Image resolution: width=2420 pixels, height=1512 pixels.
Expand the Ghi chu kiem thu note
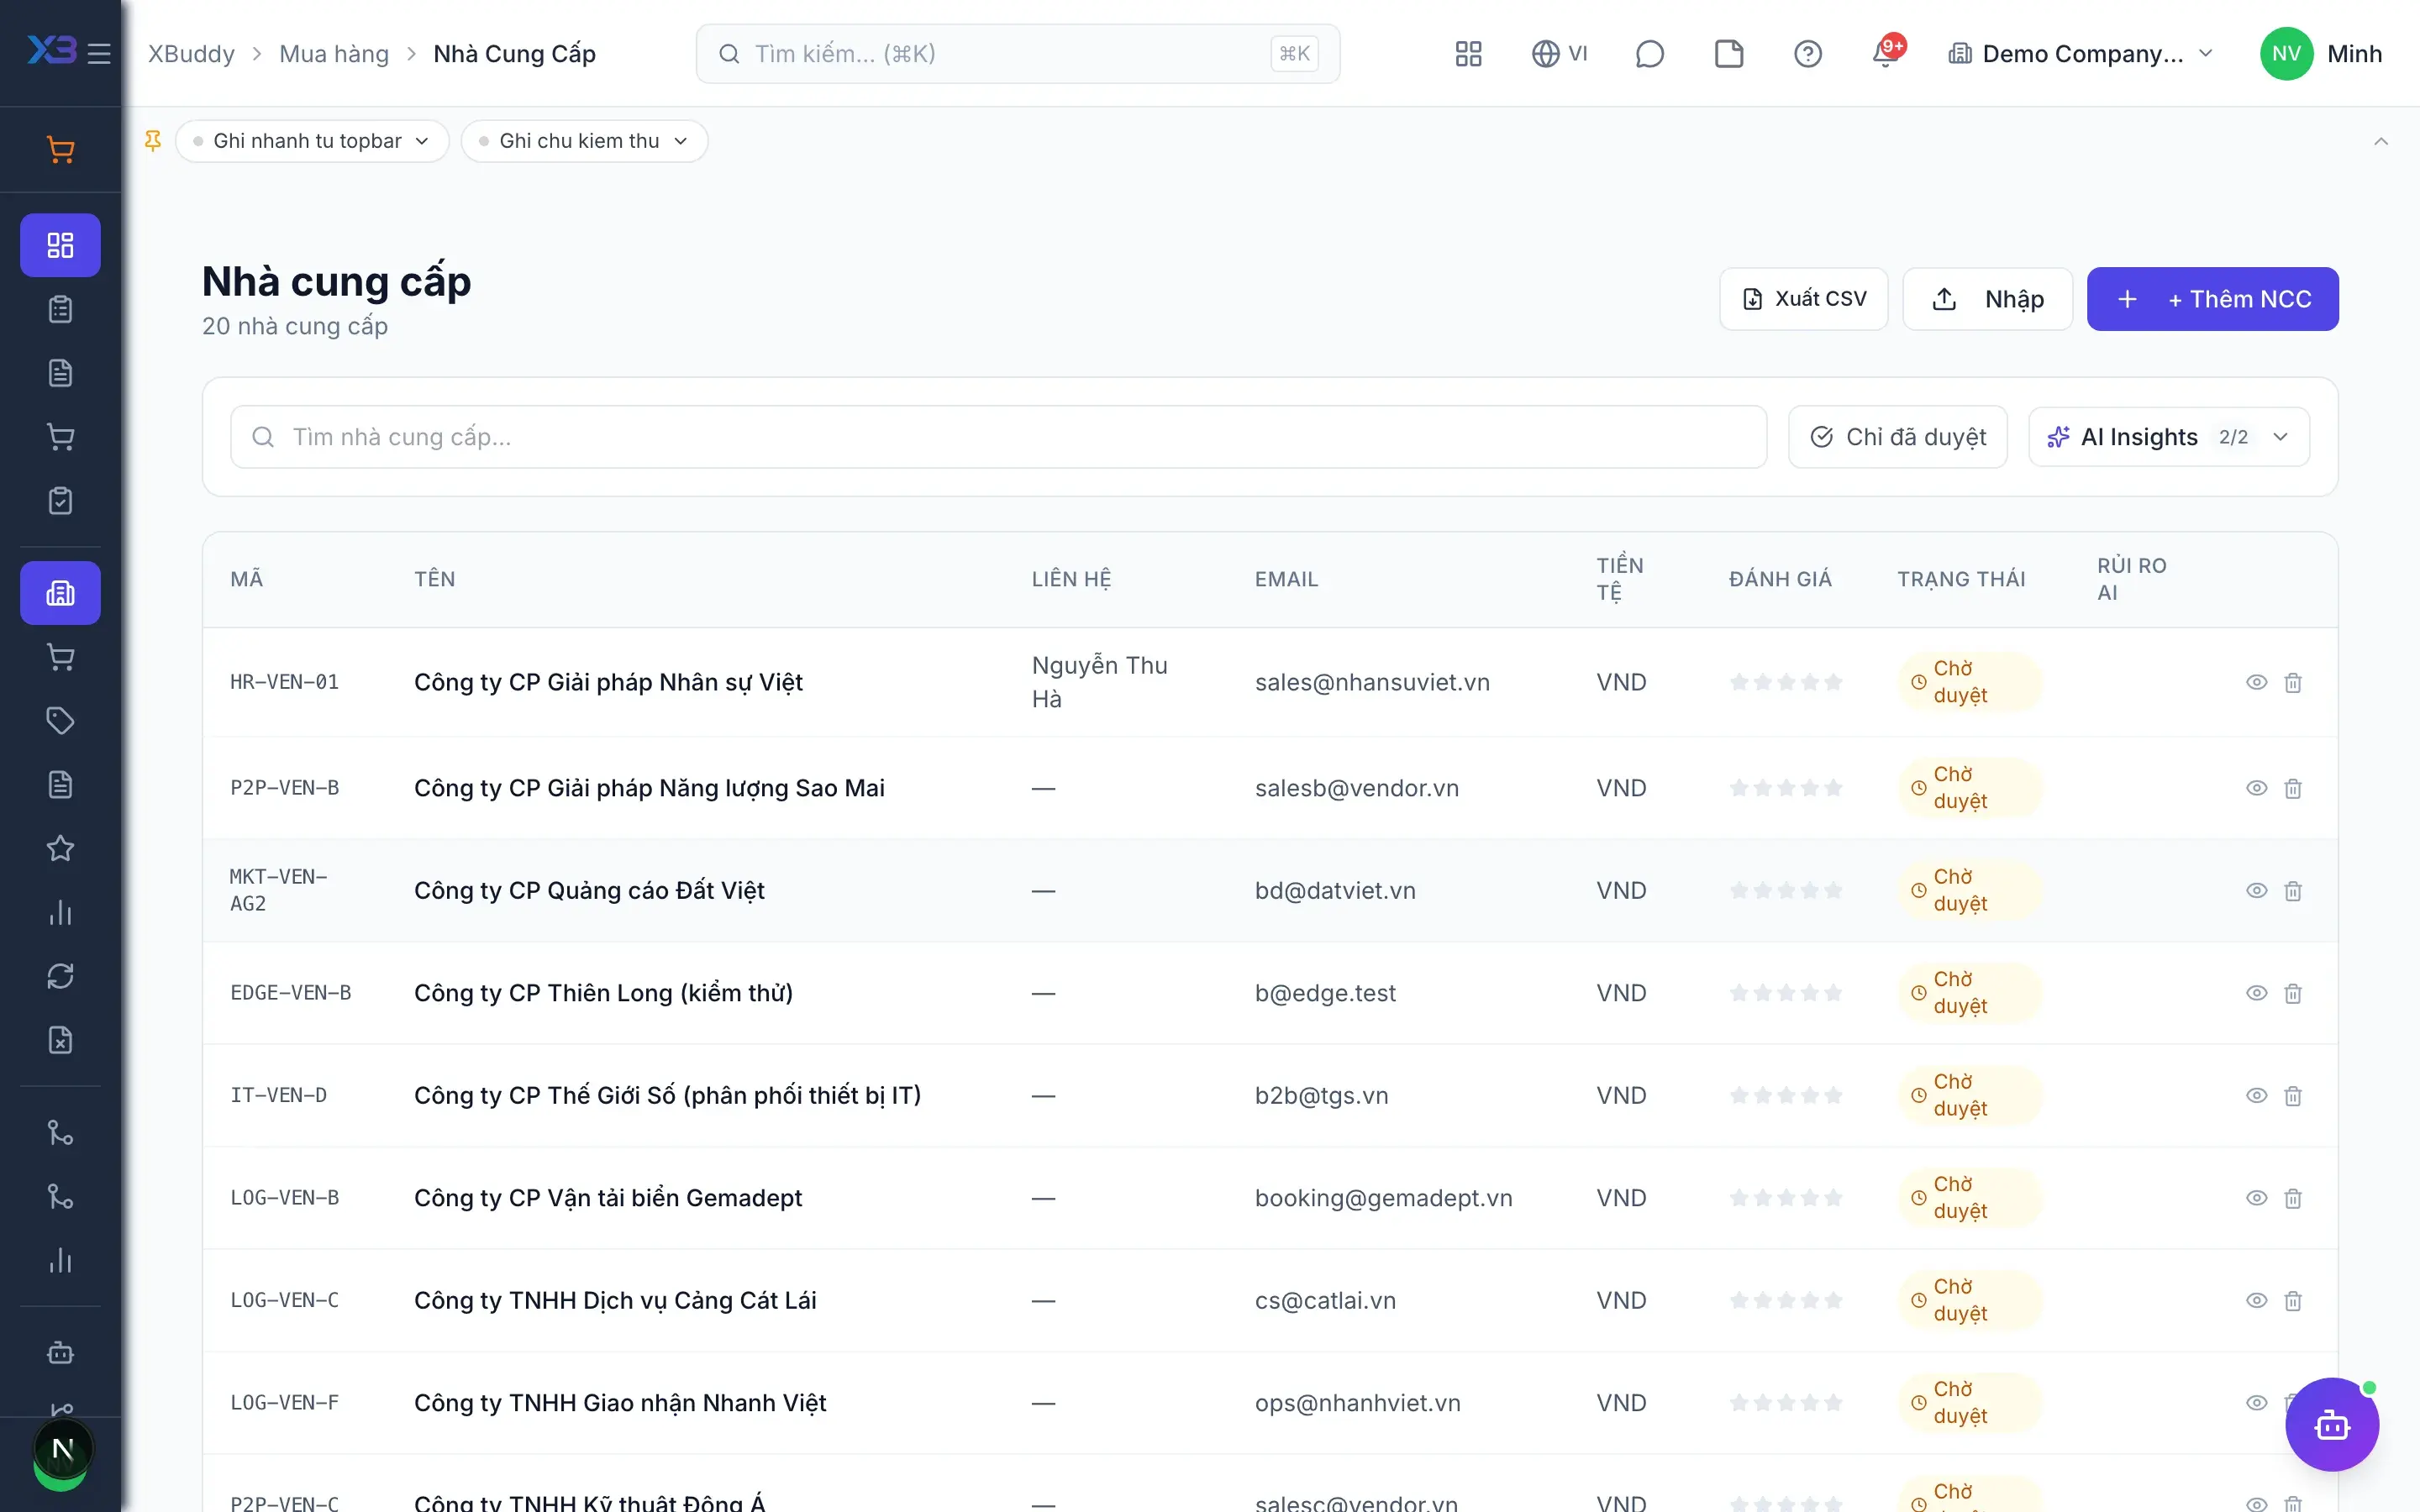tap(584, 141)
